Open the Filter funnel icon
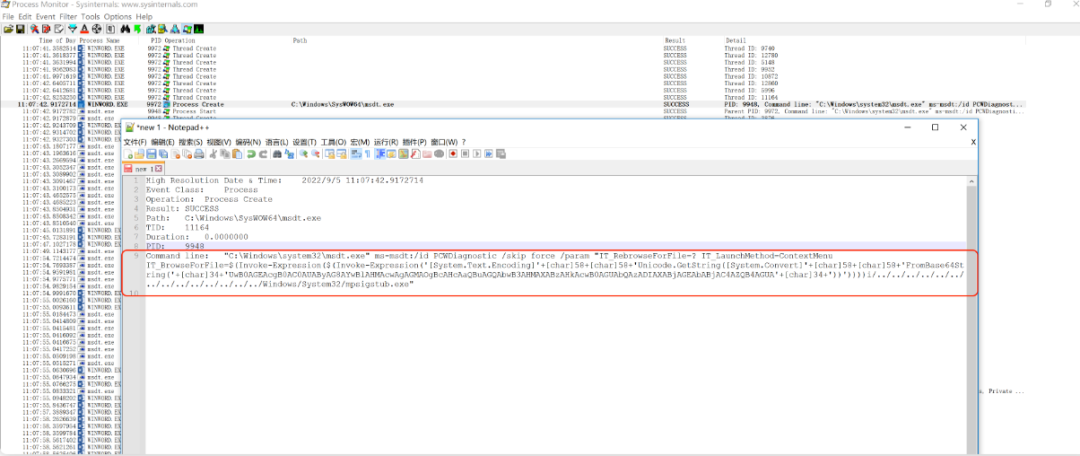 [x=72, y=29]
